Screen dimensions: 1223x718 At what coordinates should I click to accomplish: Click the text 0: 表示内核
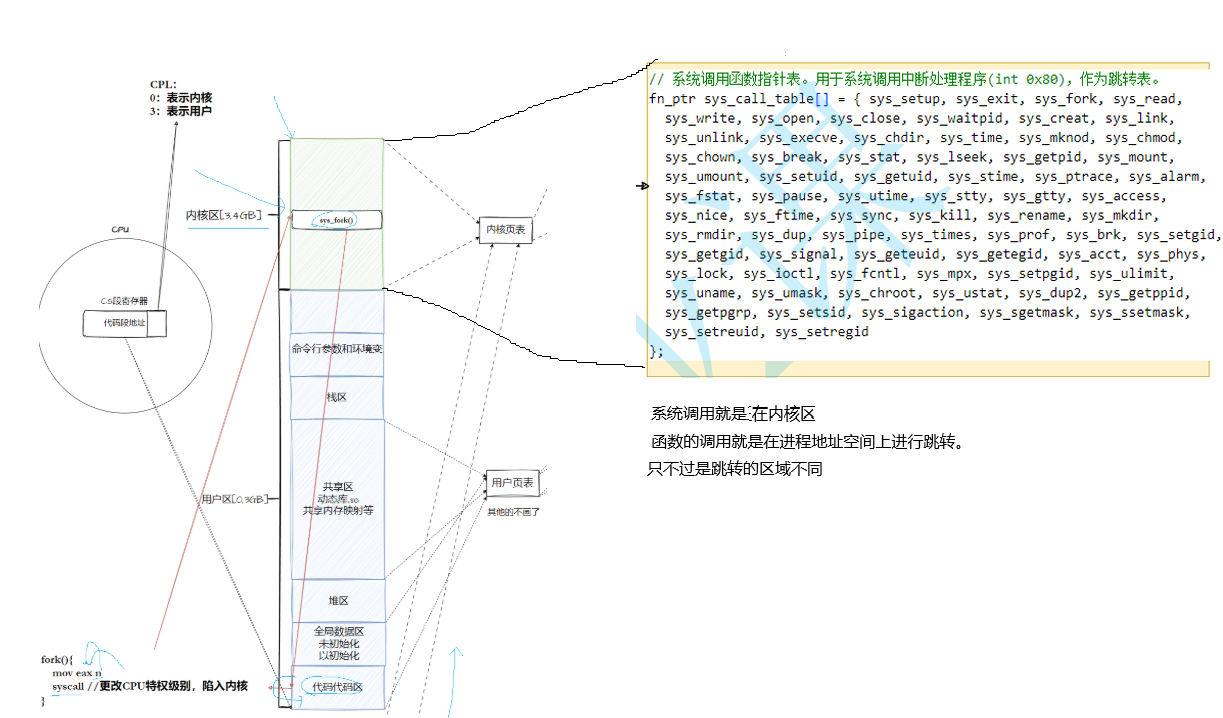tap(181, 98)
